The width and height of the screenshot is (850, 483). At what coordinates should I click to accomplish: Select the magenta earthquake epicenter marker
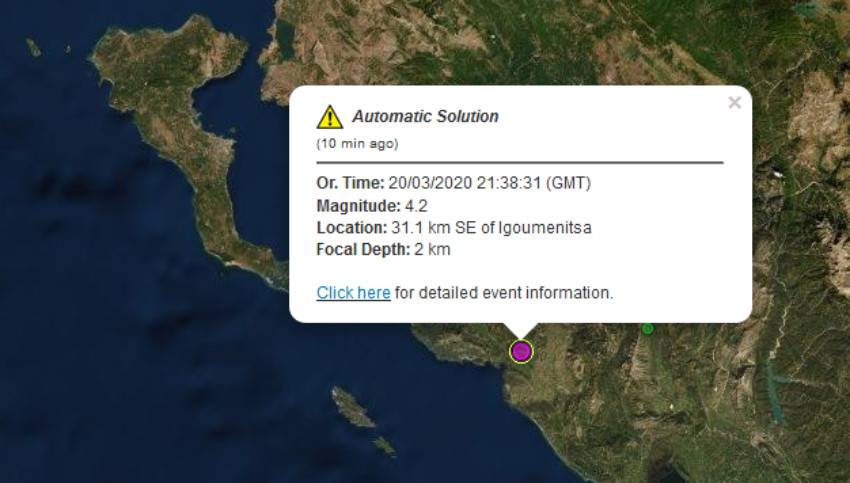[x=521, y=351]
